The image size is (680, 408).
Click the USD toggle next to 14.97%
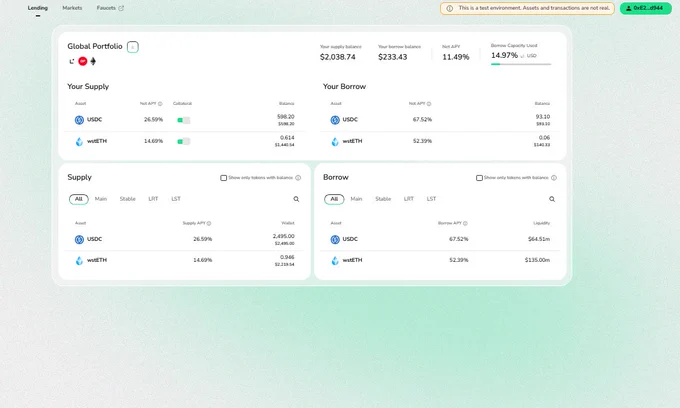[x=529, y=56]
